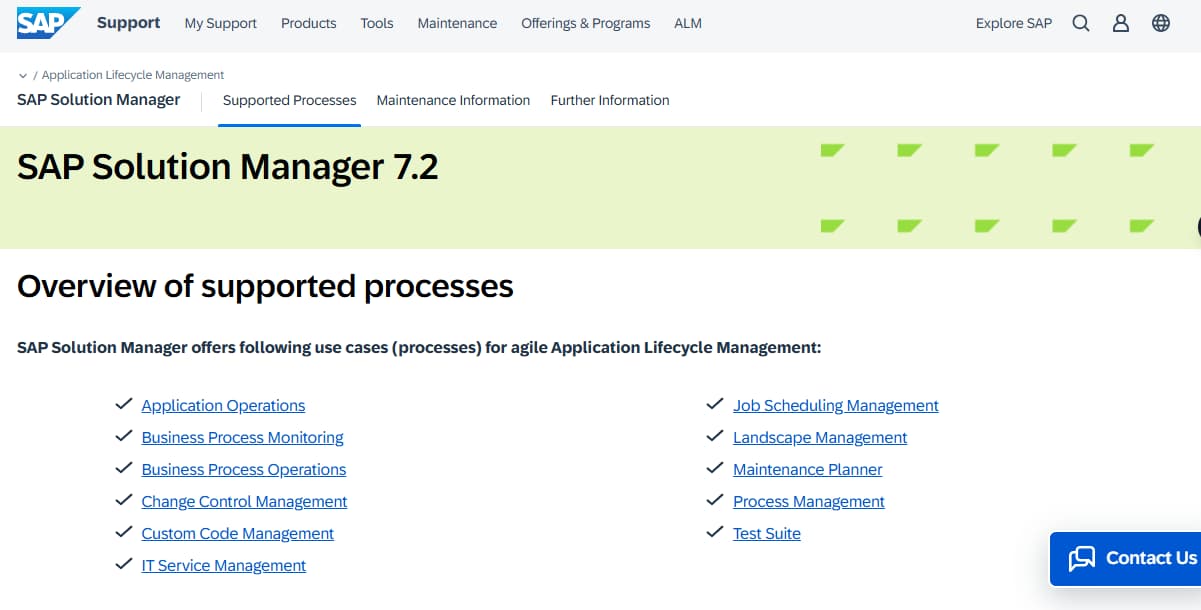Screen dimensions: 1201x610
Task: Open the Maintenance menu
Action: pos(457,23)
